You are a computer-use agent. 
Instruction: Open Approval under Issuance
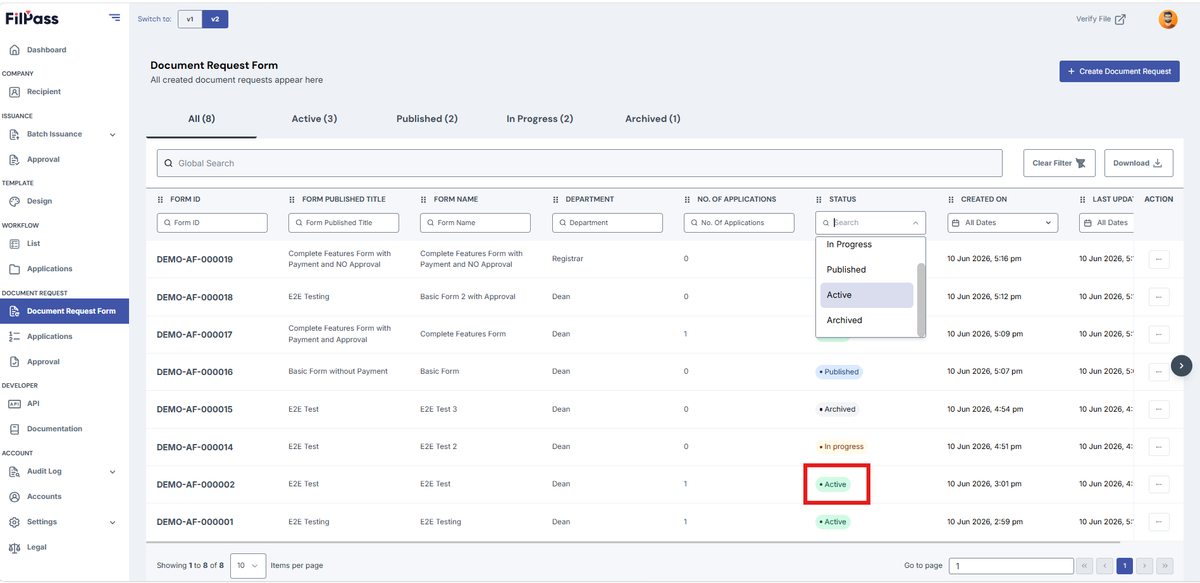pos(43,159)
